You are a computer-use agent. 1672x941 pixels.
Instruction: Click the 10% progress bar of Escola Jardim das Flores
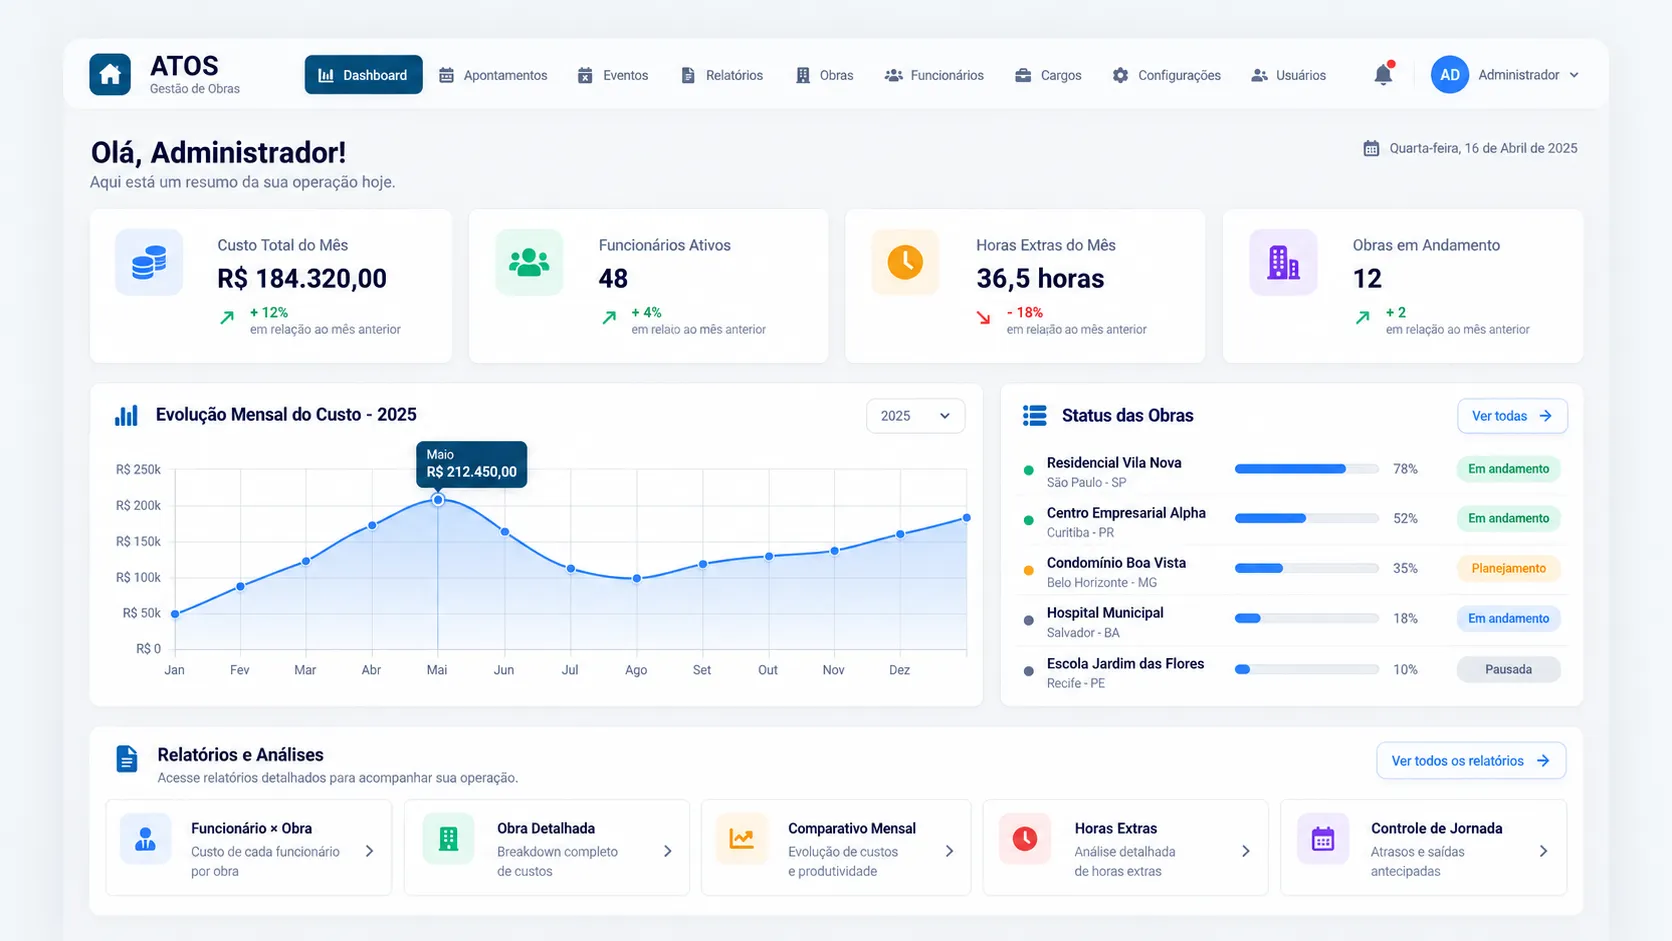point(1306,670)
